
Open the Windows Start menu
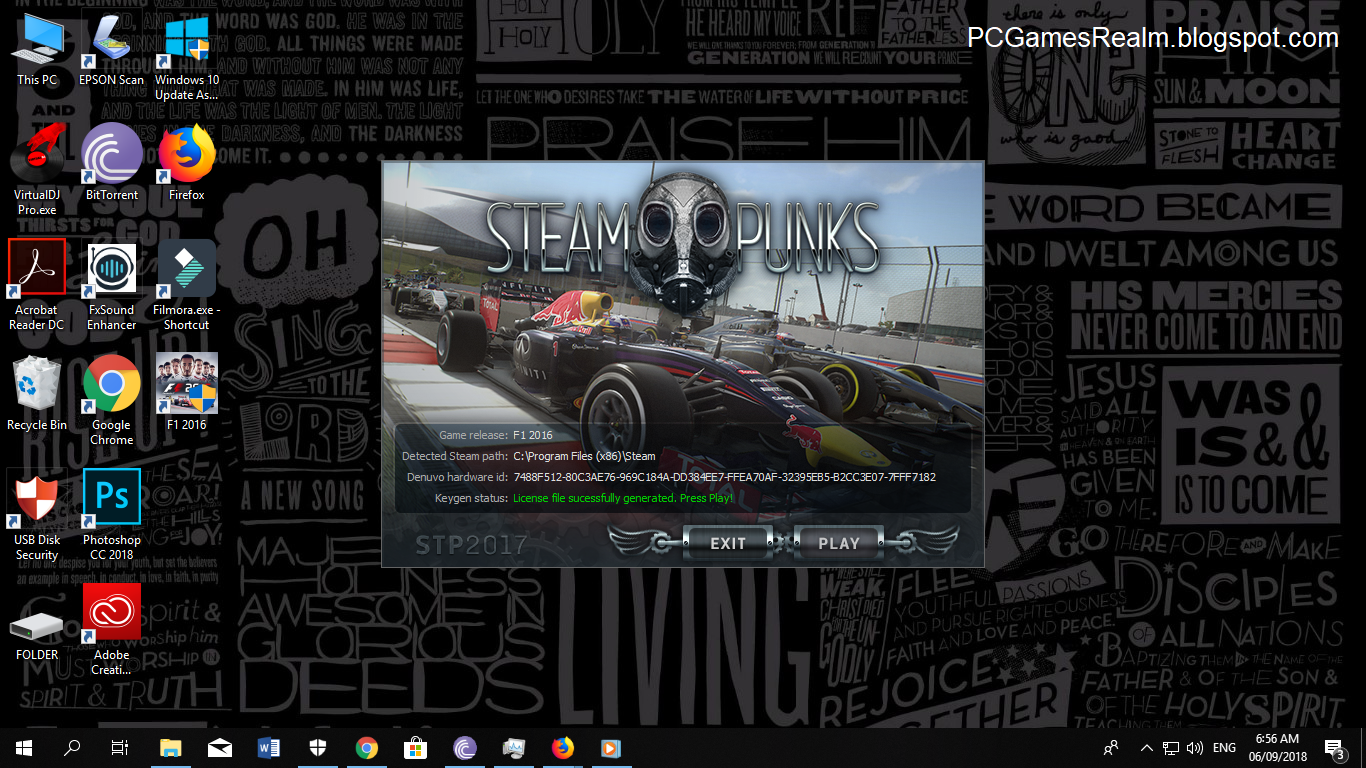[23, 748]
